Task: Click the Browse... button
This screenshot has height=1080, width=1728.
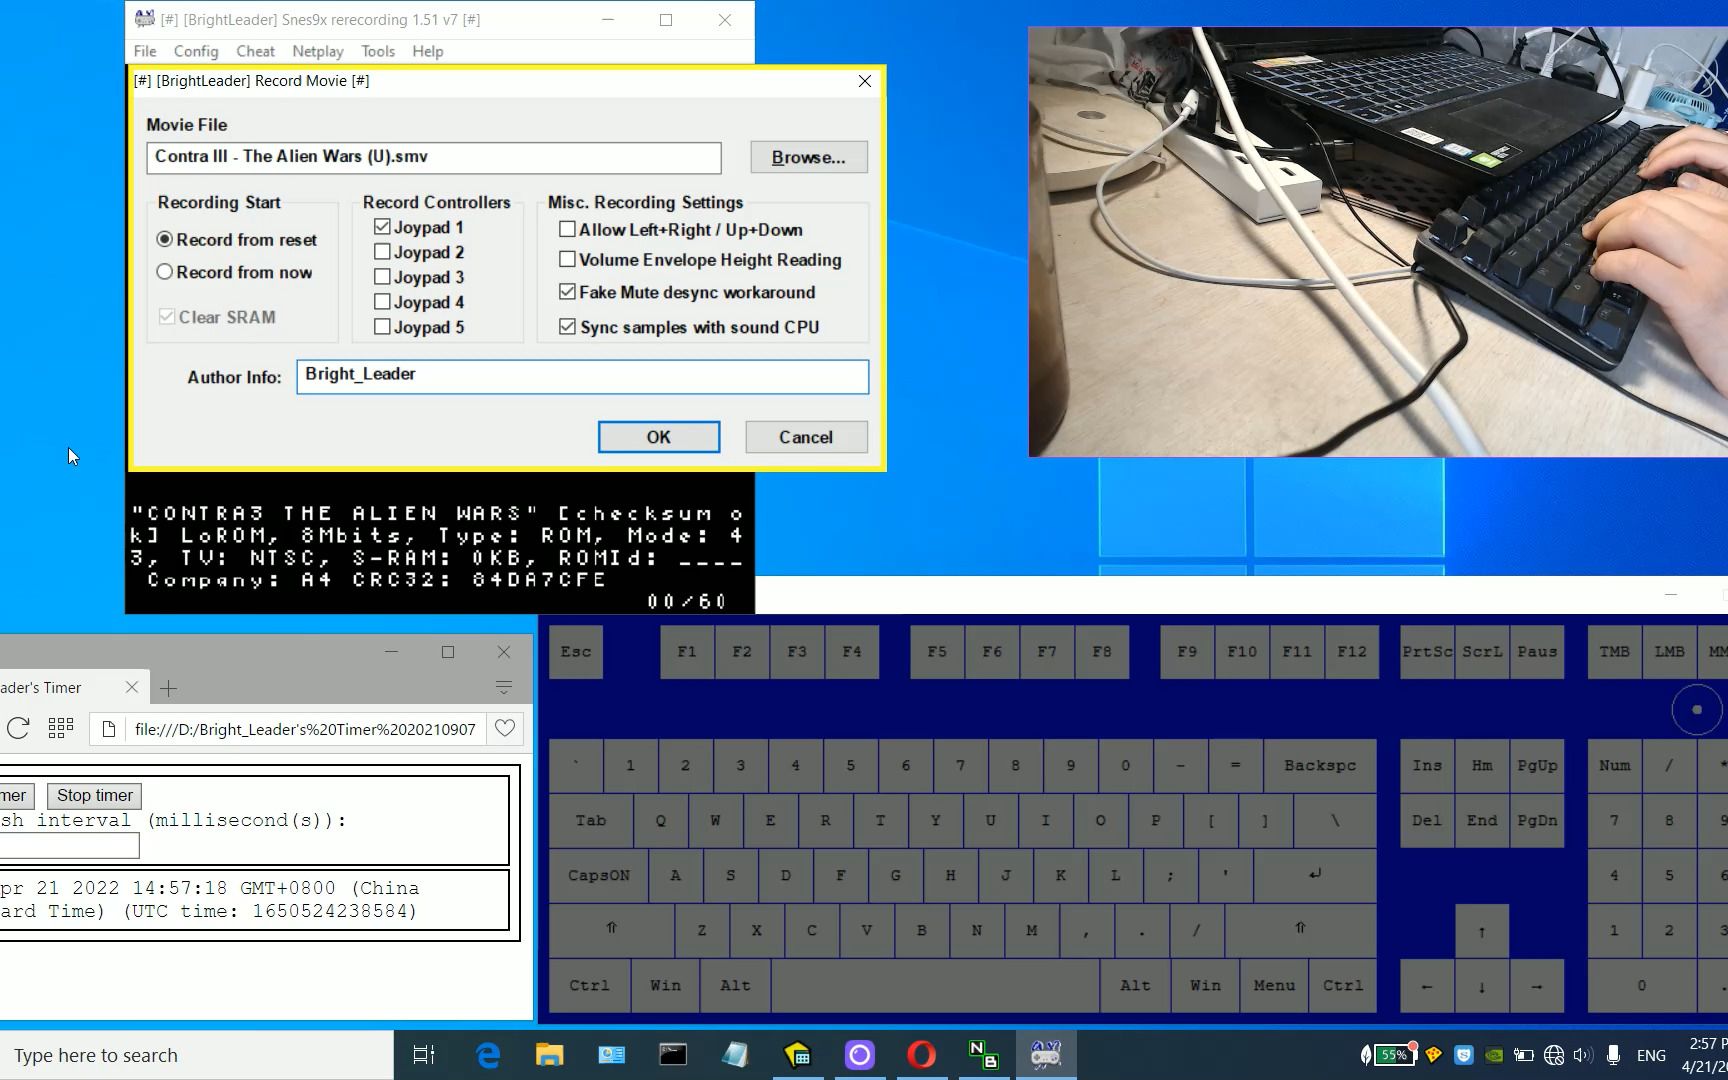Action: tap(808, 157)
